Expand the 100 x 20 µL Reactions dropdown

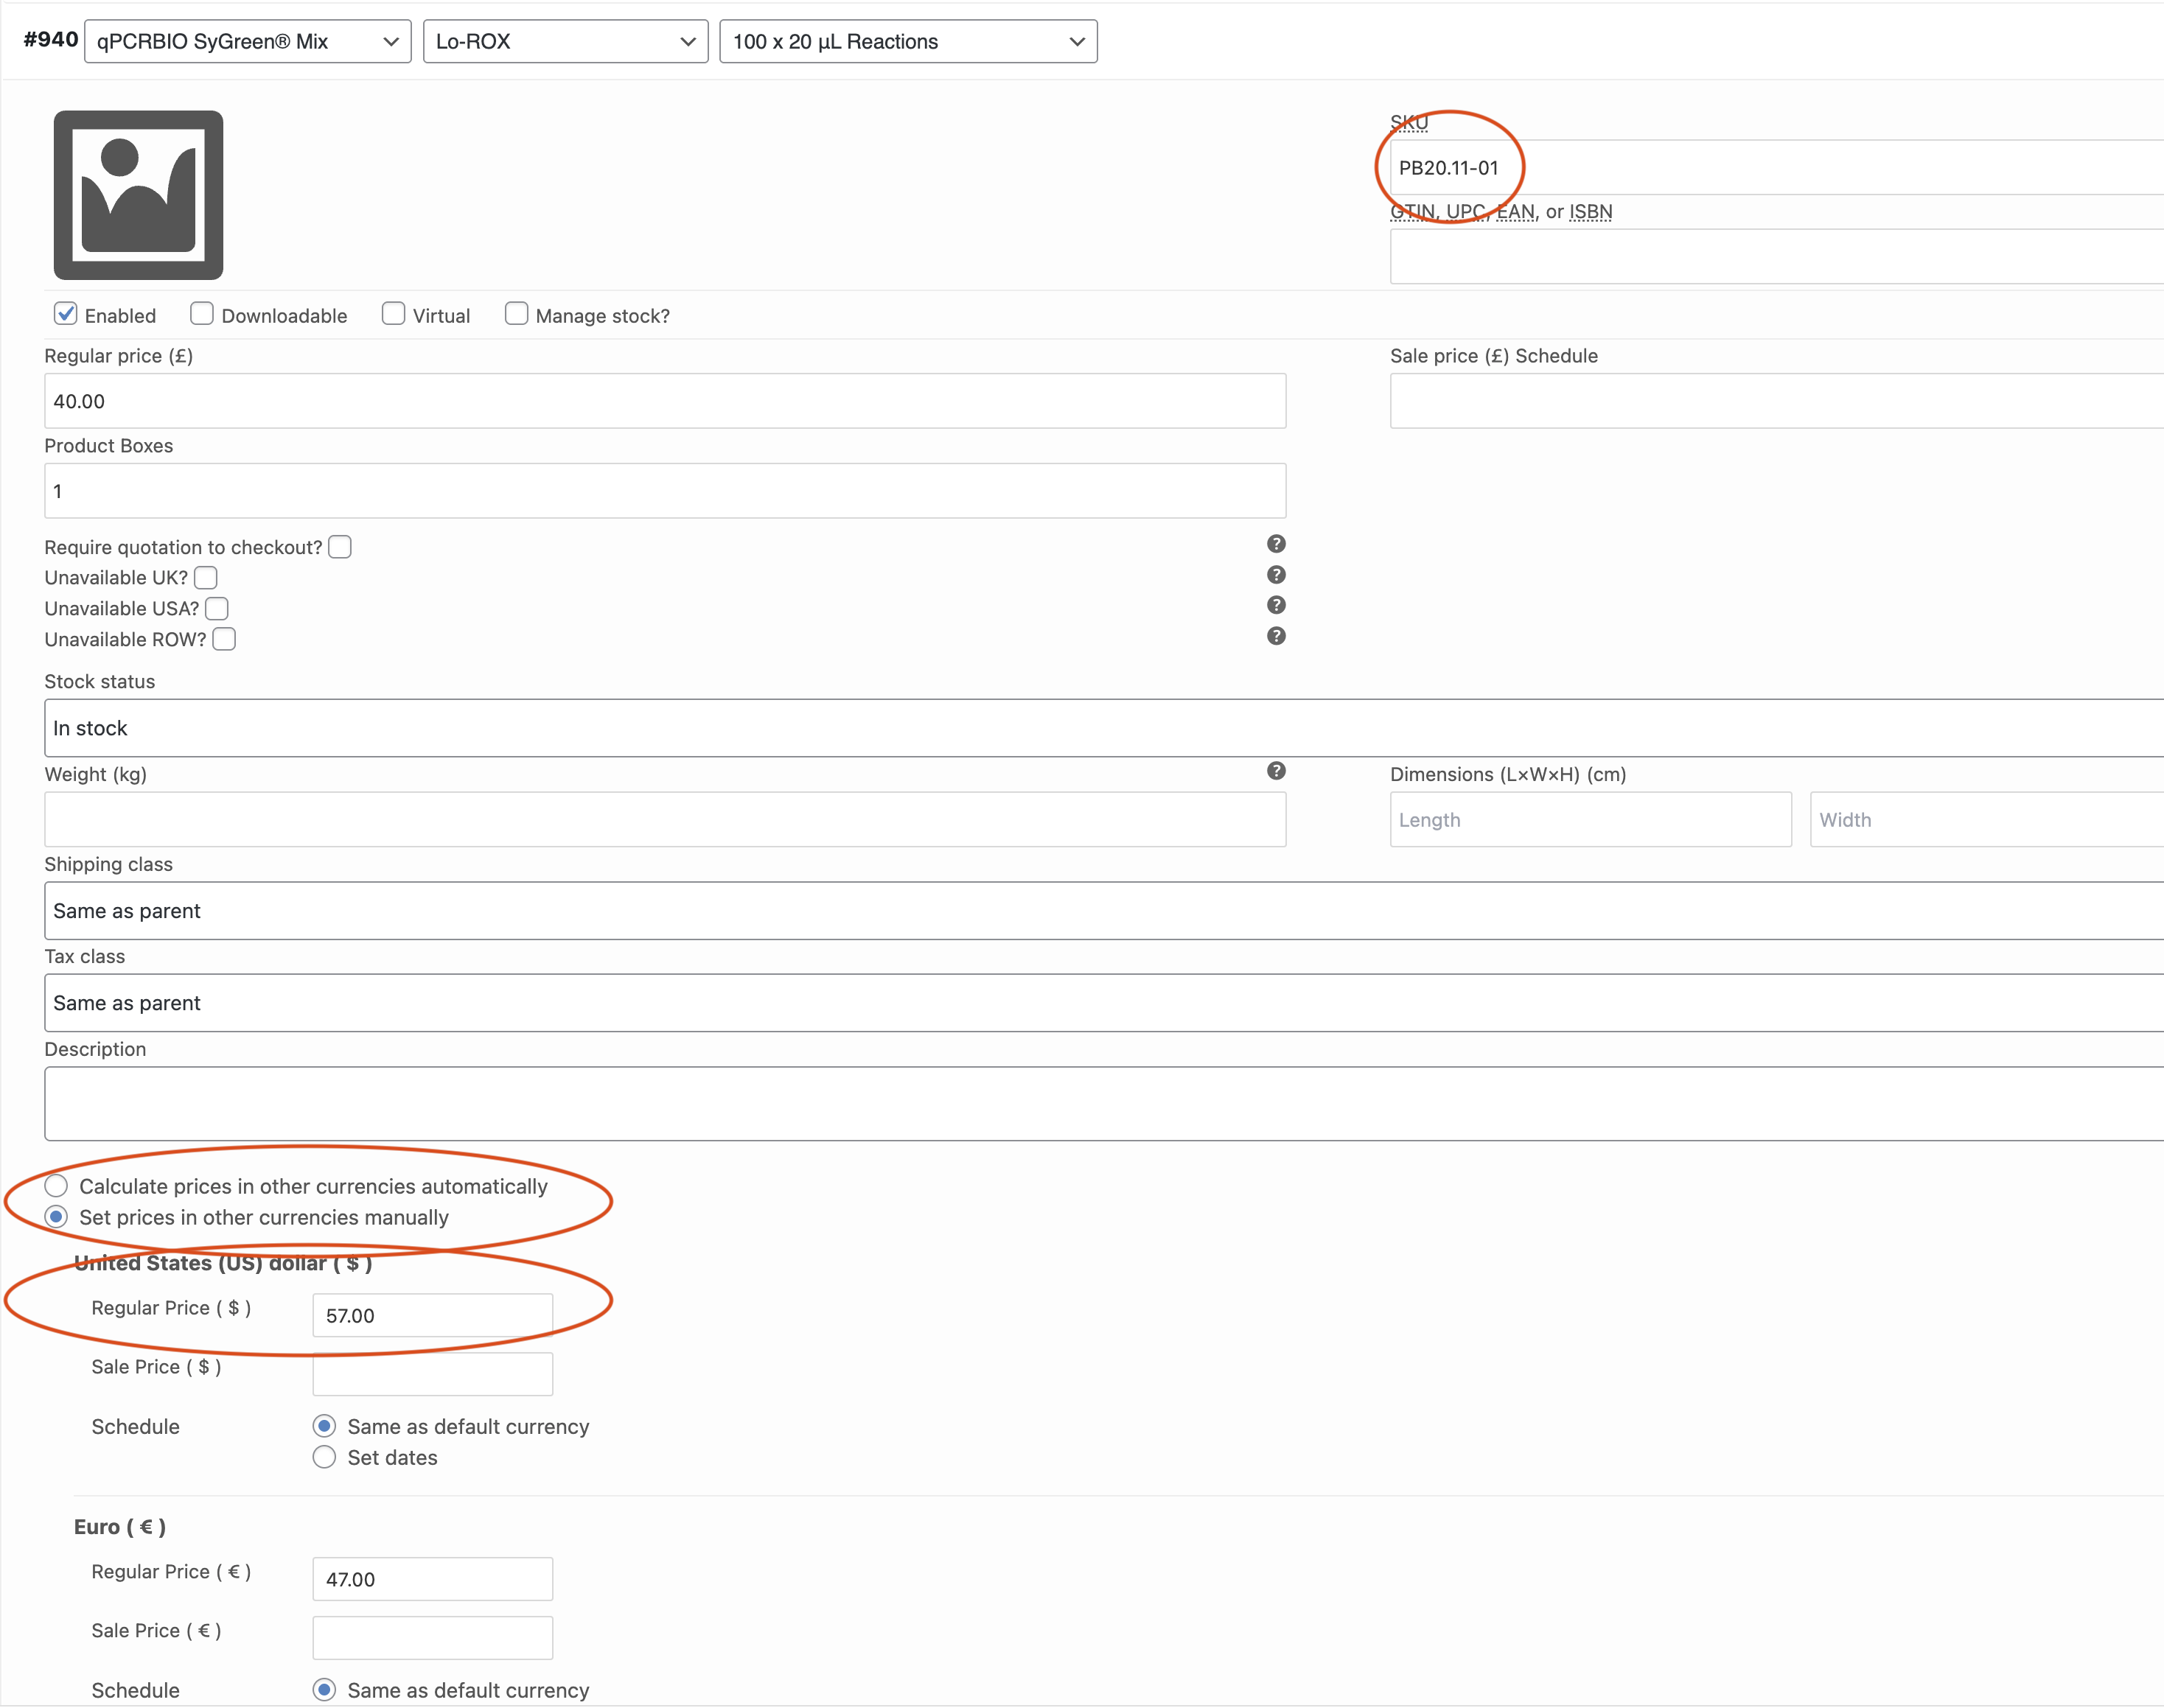pyautogui.click(x=907, y=42)
